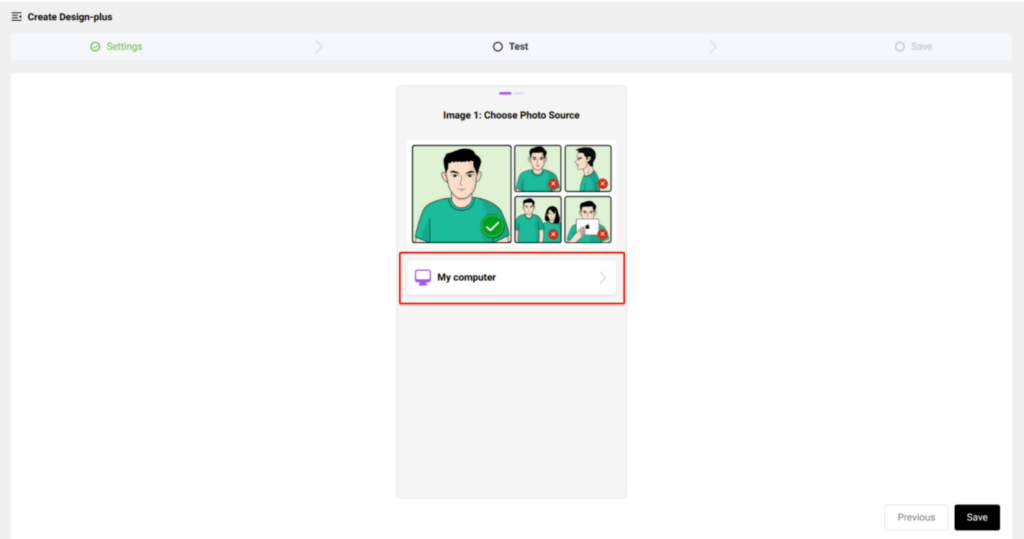Viewport: 1024px width, 539px height.
Task: Click the green checkmark badge on portrait
Action: click(x=492, y=227)
